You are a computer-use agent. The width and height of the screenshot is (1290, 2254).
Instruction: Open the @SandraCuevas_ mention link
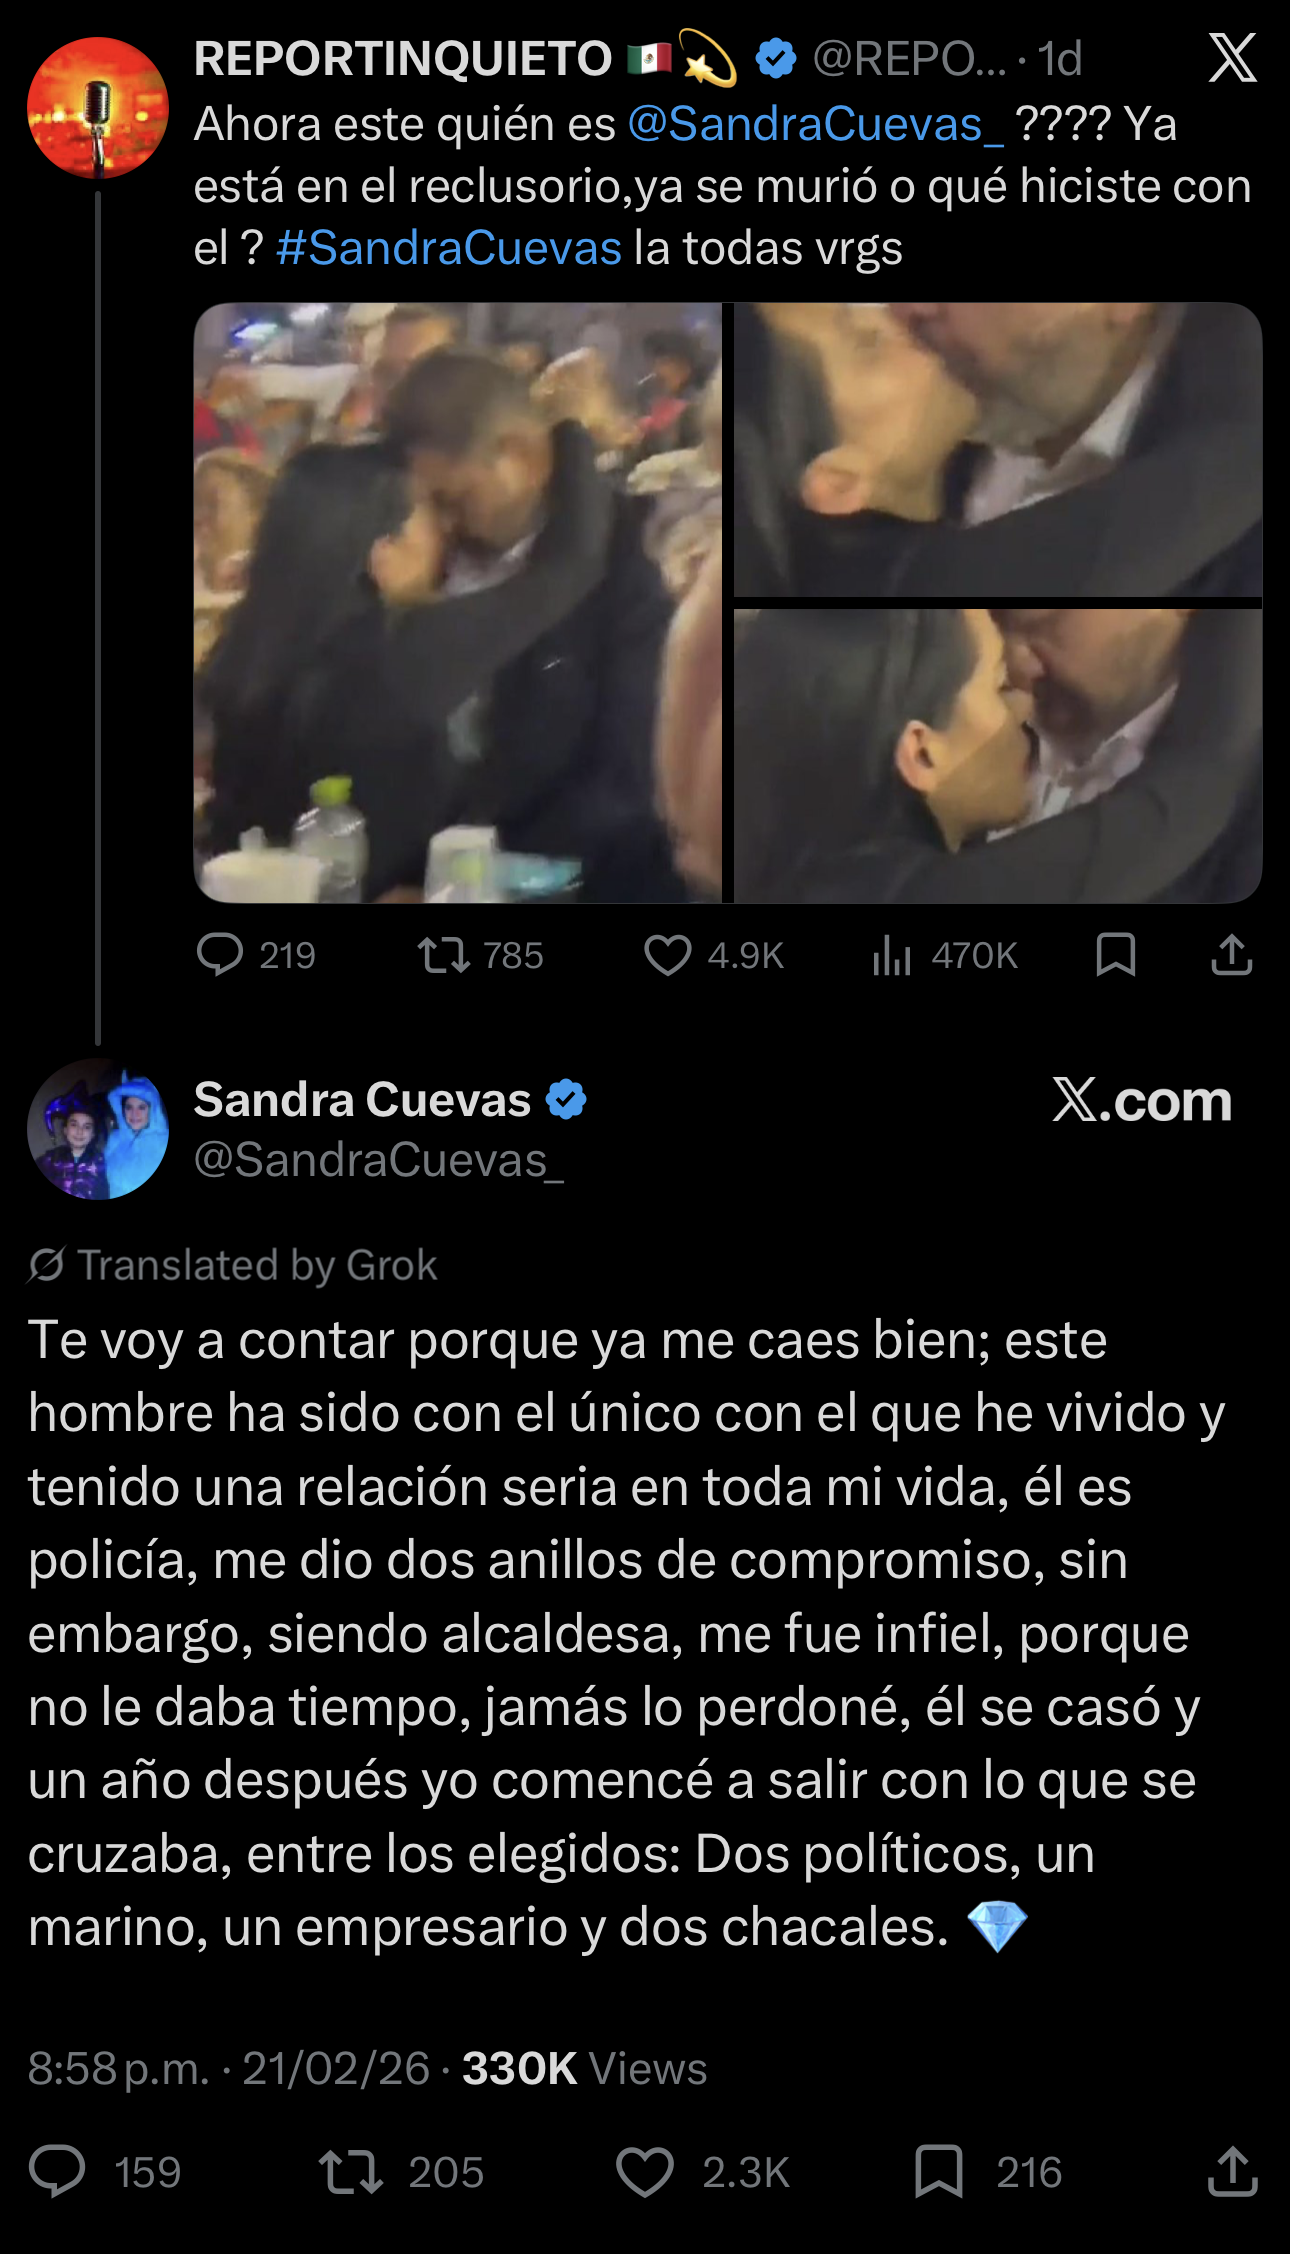pyautogui.click(x=815, y=125)
